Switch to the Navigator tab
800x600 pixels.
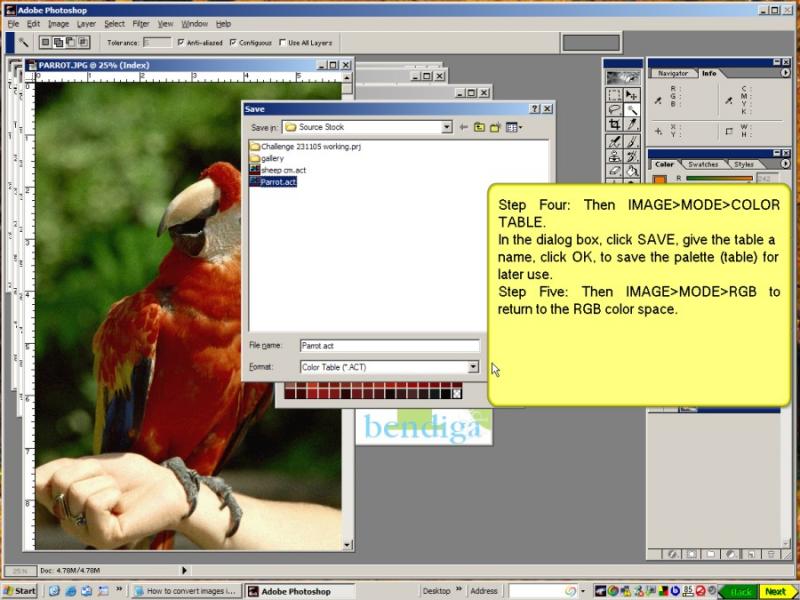672,73
